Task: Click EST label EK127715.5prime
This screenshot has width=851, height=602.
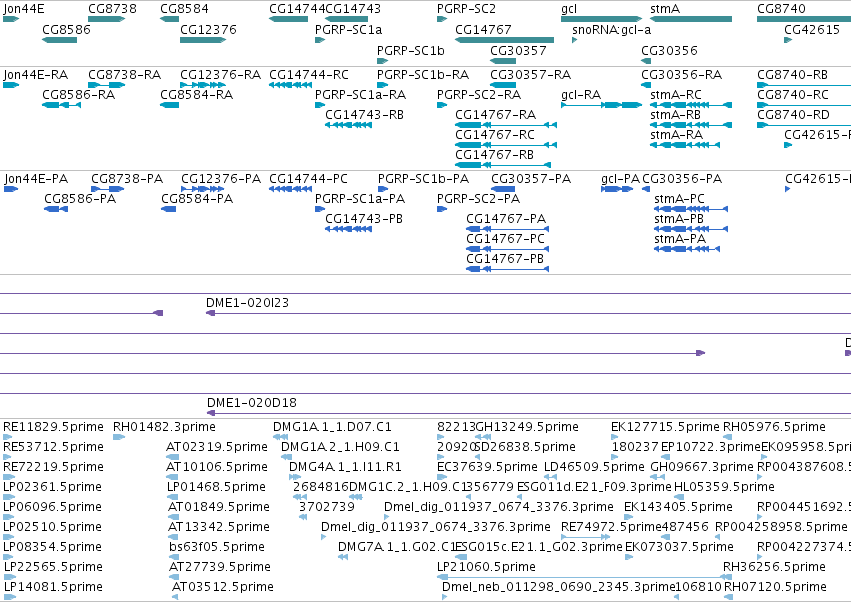Action: (x=665, y=427)
